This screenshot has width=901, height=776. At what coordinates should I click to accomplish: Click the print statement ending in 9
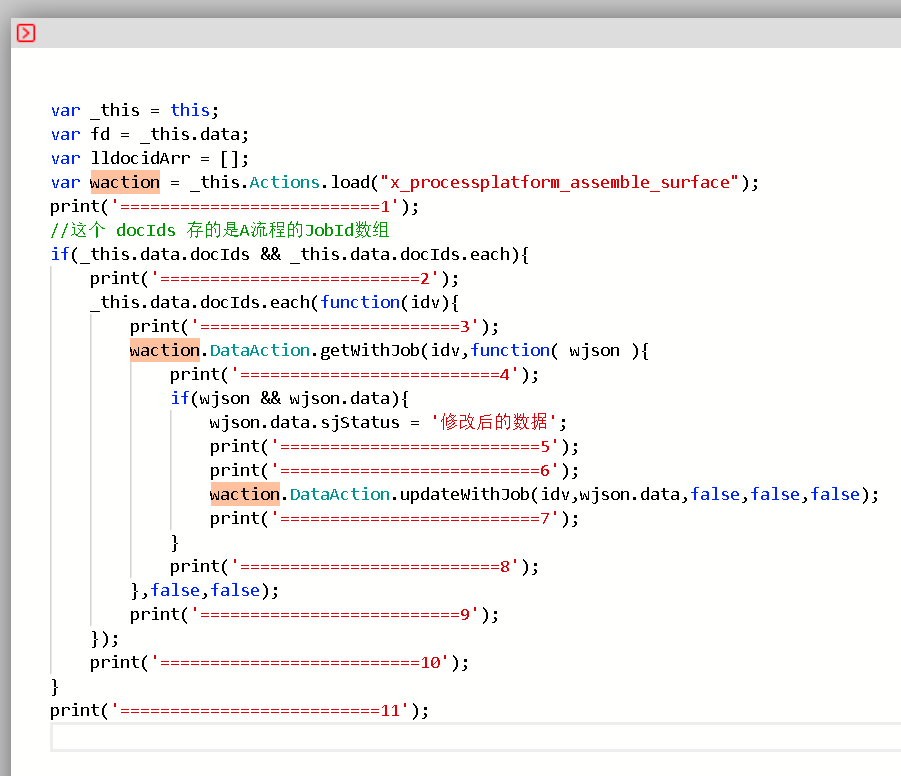pyautogui.click(x=314, y=614)
